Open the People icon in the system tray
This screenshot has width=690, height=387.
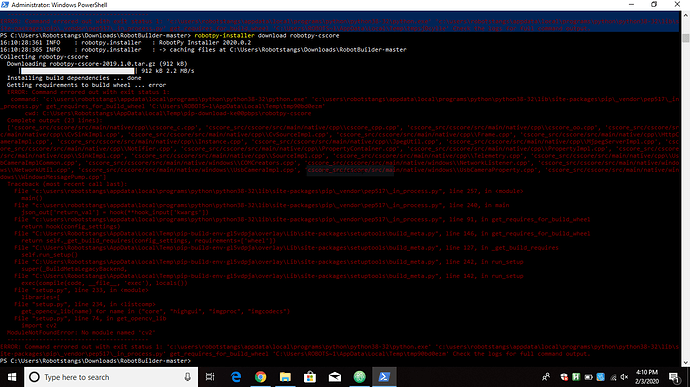pos(546,377)
